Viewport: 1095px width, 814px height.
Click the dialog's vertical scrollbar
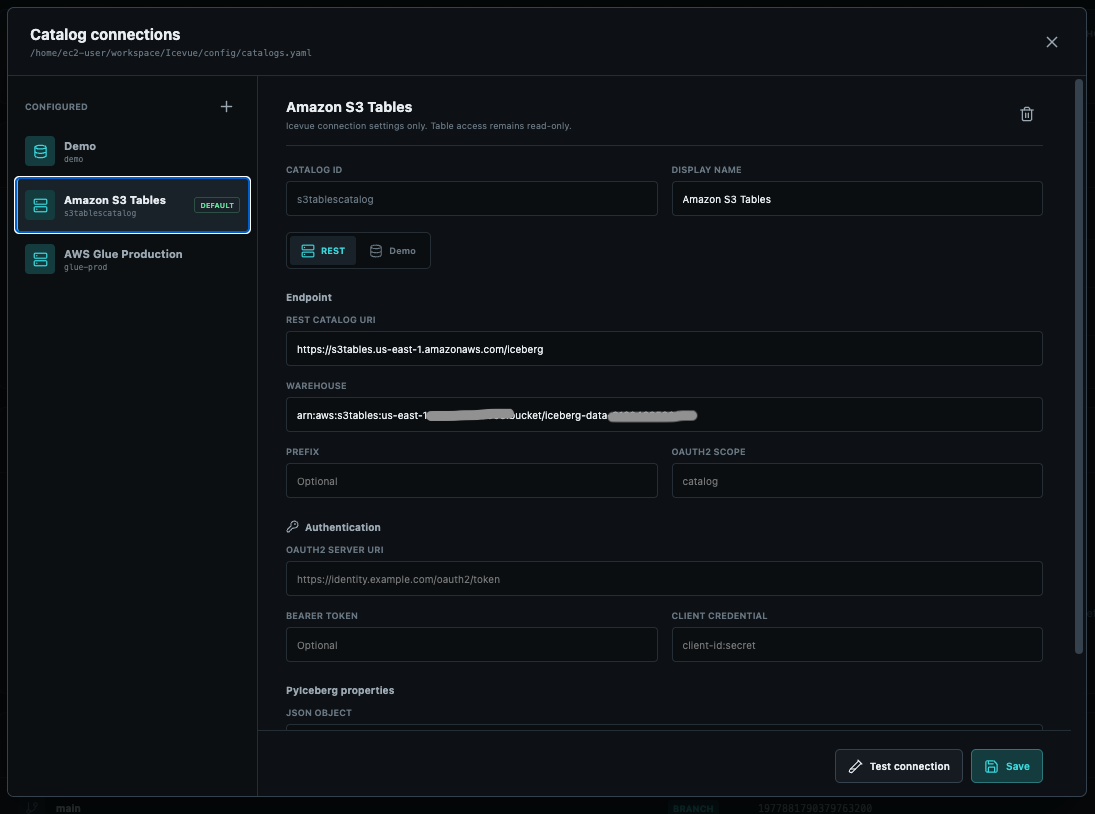[1078, 367]
